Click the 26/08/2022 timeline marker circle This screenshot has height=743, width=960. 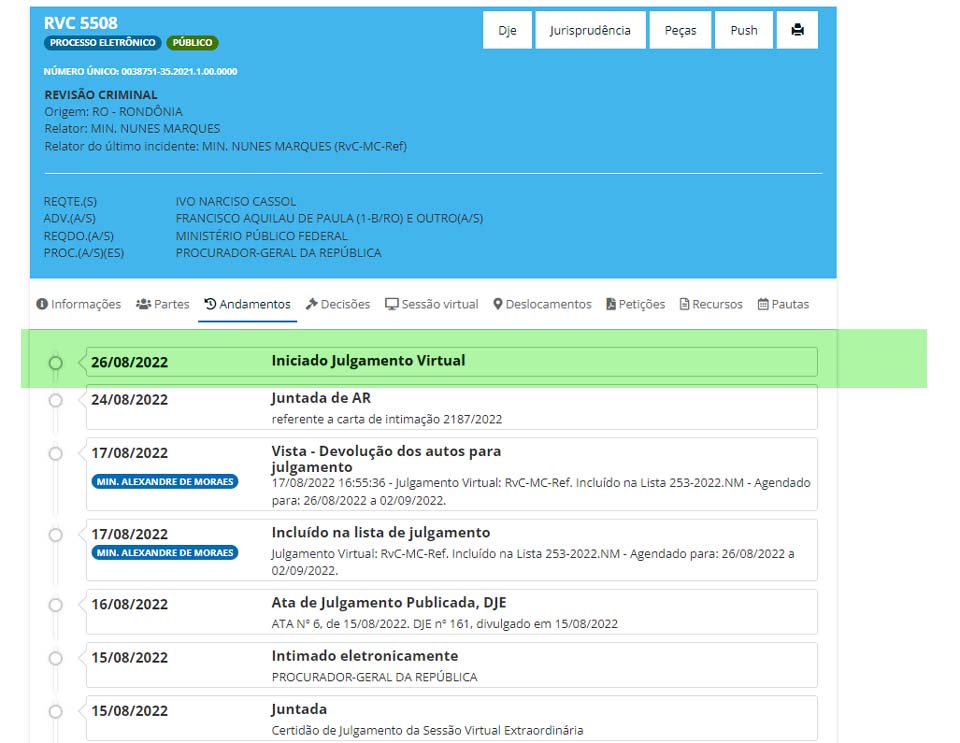56,362
